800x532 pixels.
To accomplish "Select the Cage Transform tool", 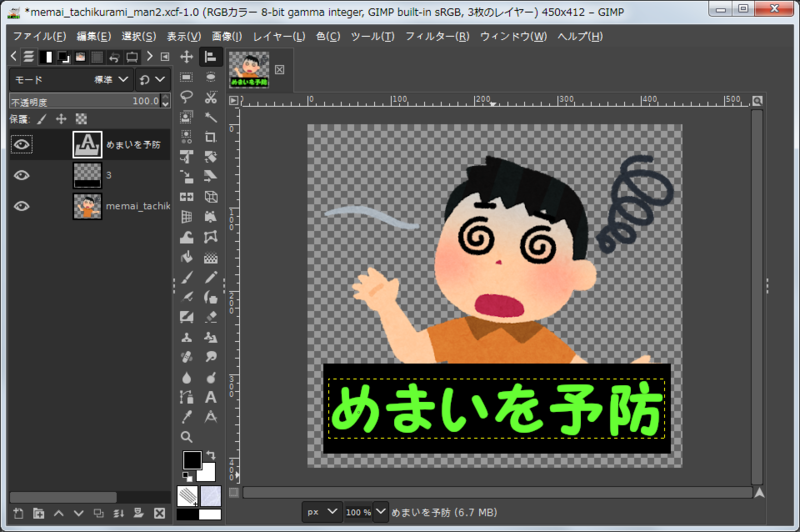I will point(211,237).
